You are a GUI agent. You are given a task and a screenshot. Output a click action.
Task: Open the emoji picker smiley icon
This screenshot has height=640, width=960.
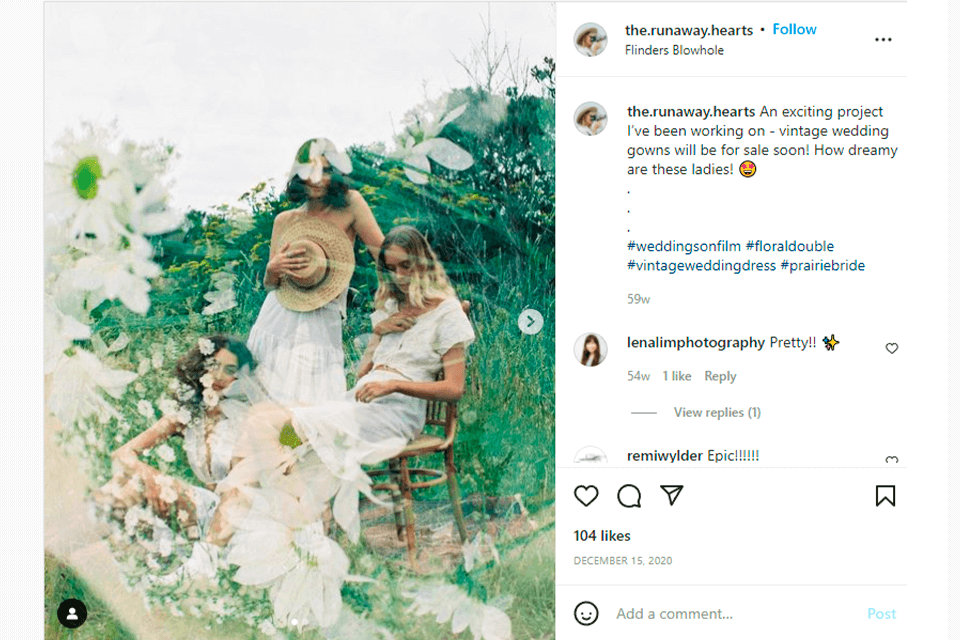click(587, 613)
